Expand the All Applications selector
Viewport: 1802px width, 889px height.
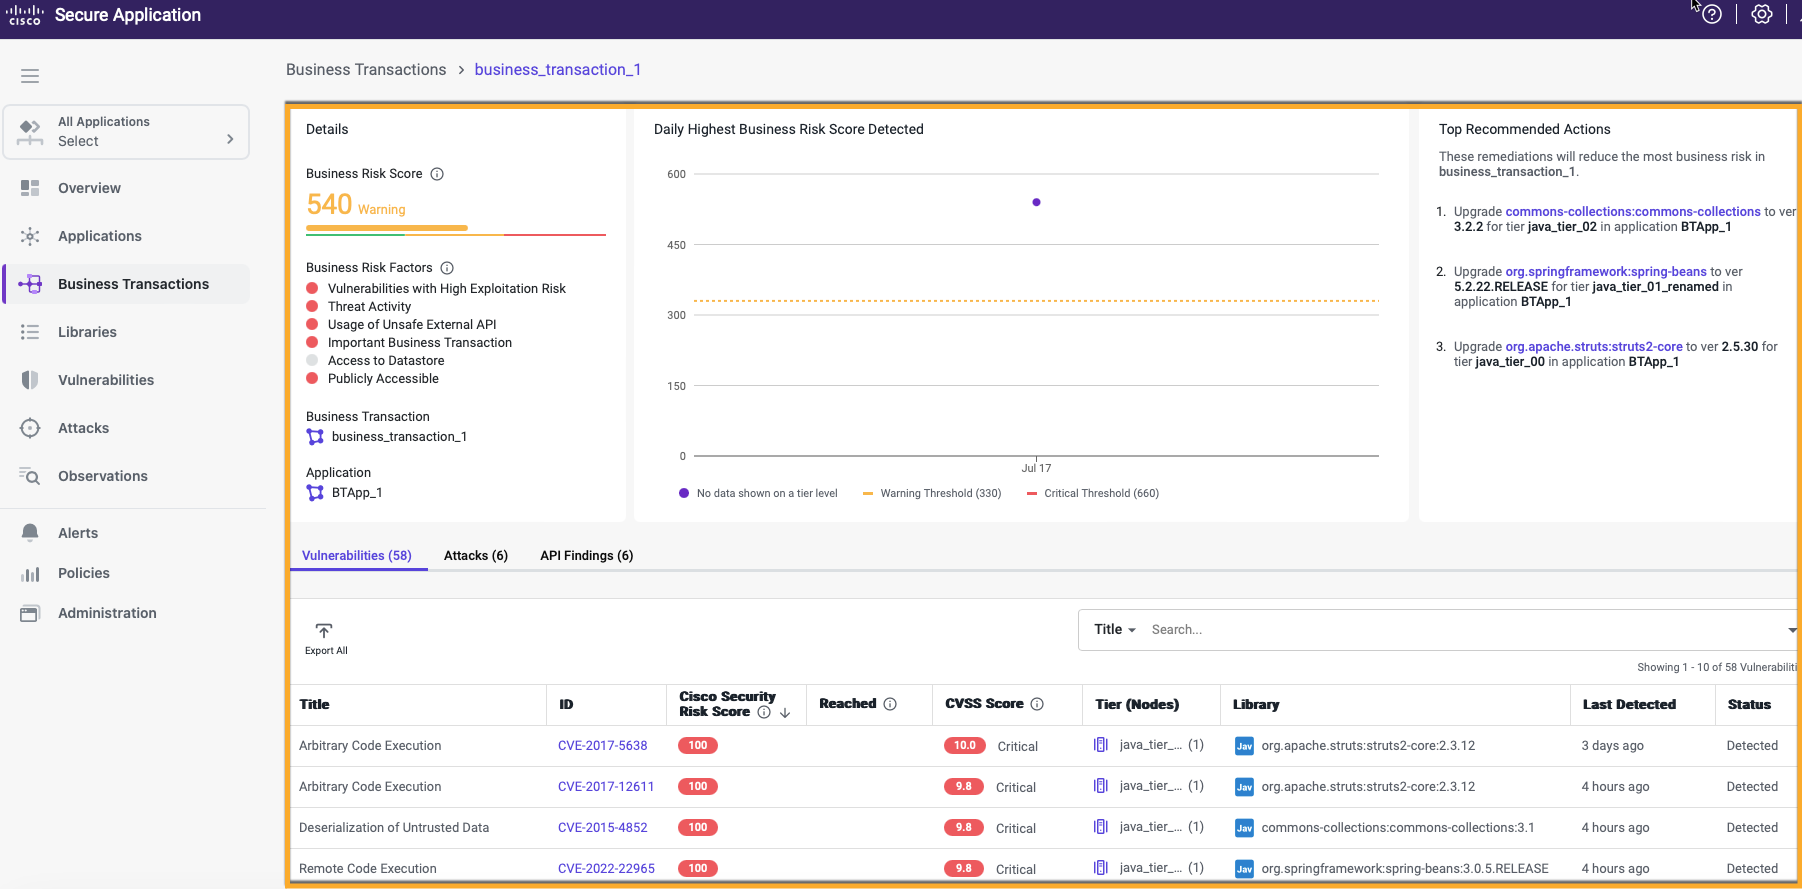126,132
